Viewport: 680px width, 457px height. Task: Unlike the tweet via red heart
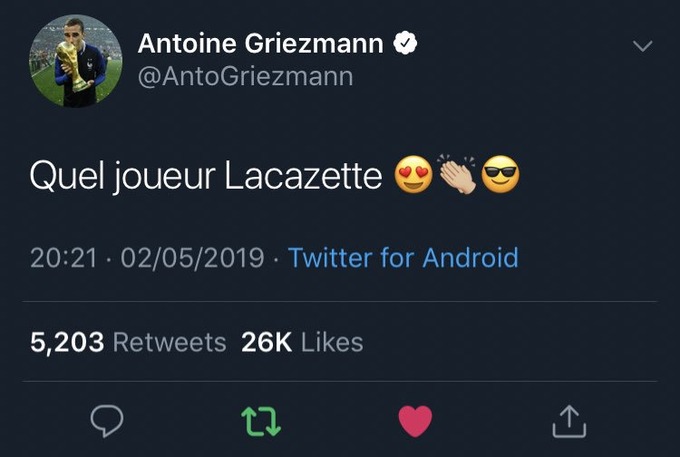pos(415,421)
